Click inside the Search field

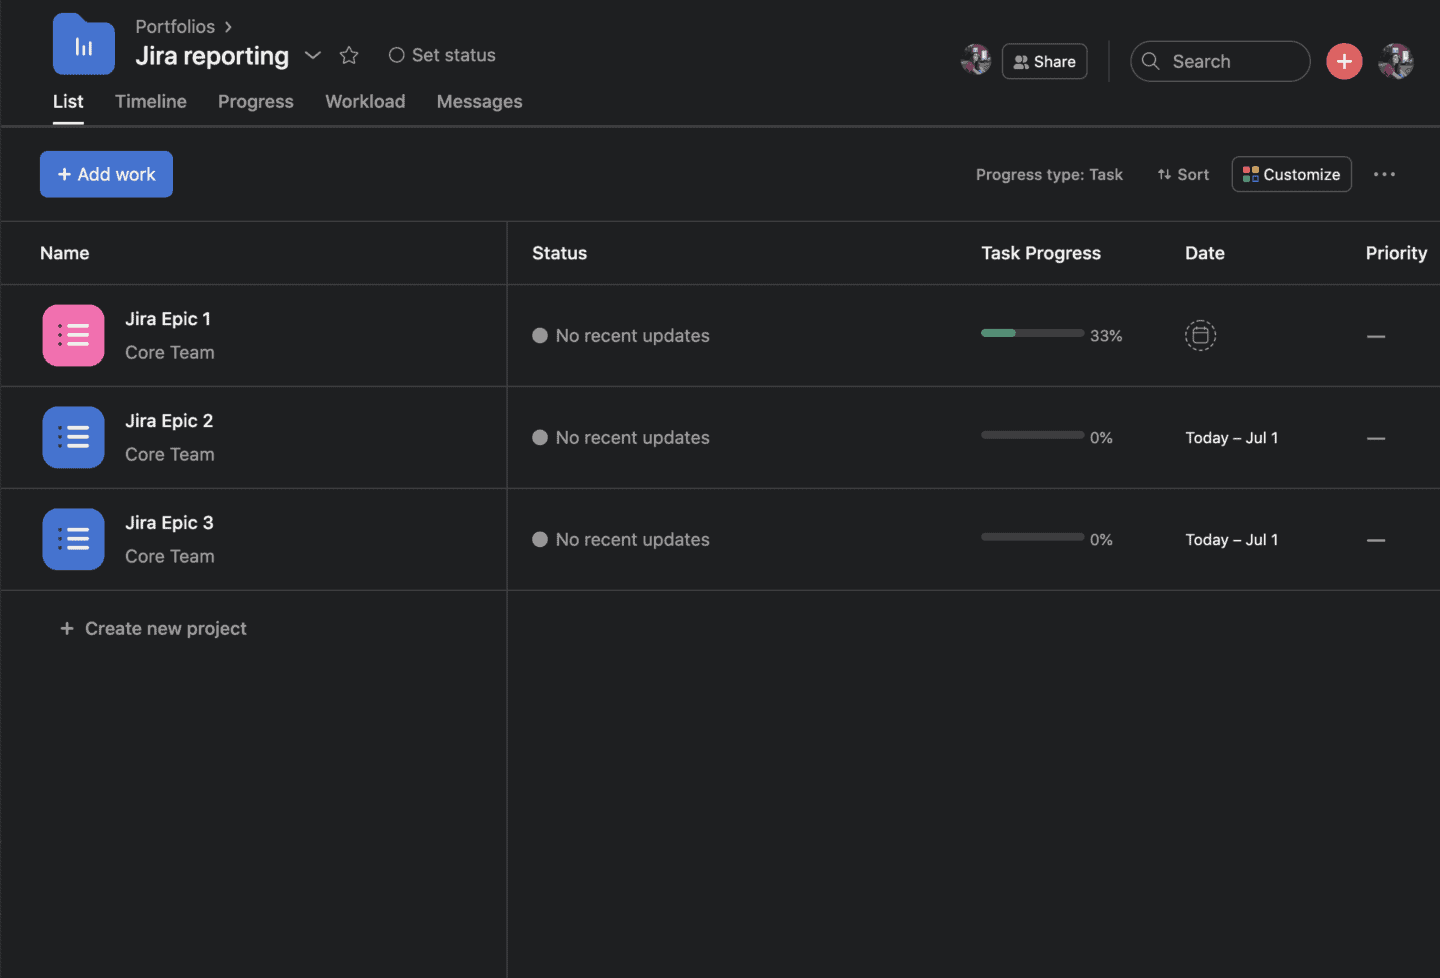click(1220, 61)
